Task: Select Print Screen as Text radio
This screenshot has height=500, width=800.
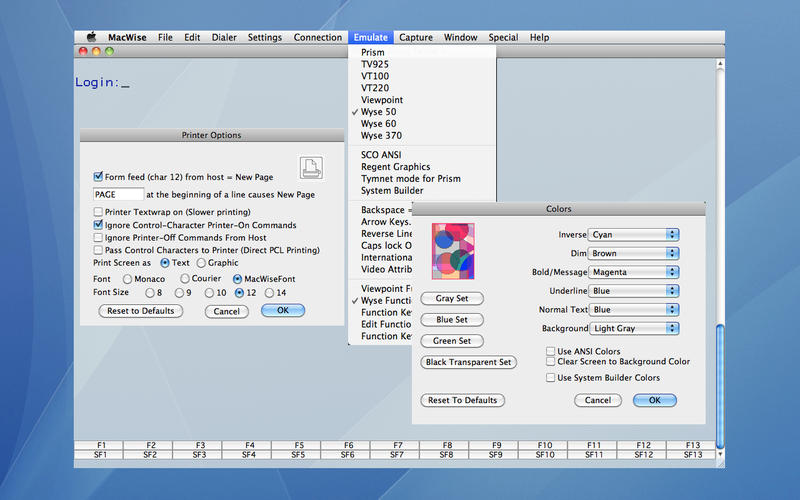Action: (165, 263)
